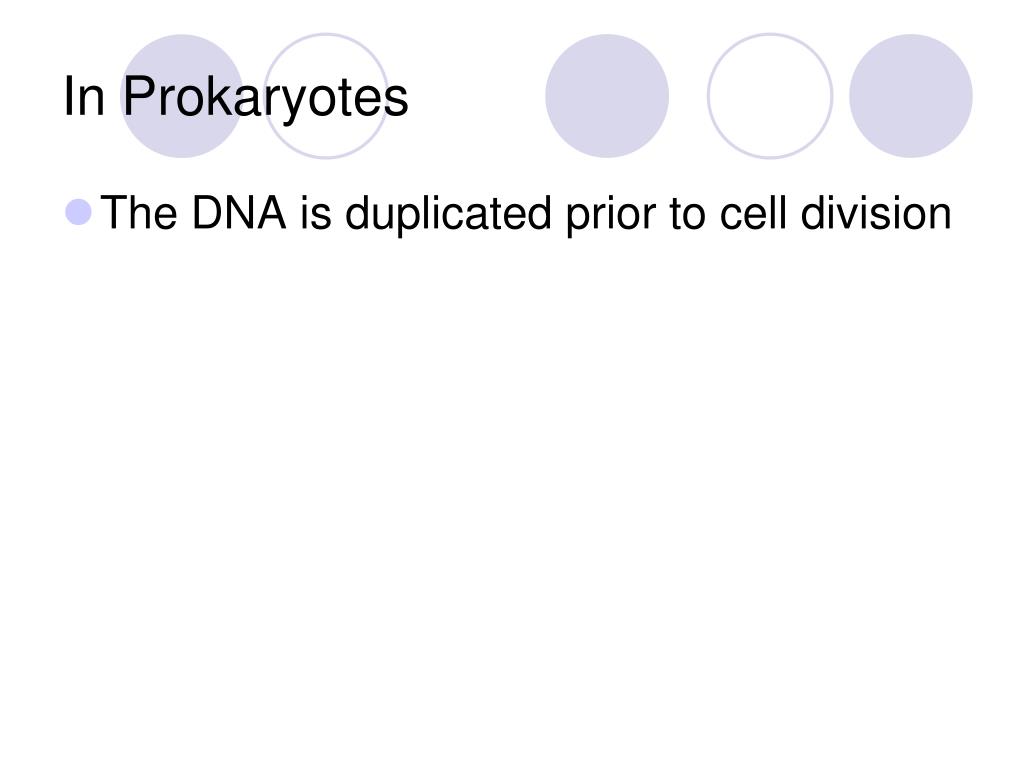Click the blank white area below bullet
The width and height of the screenshot is (1024, 768).
point(512,496)
